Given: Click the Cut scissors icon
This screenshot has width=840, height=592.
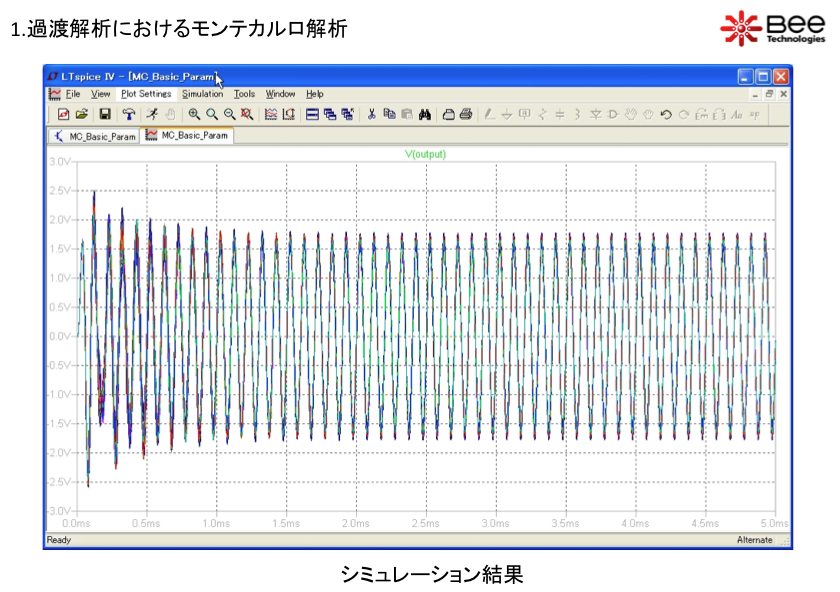Looking at the screenshot, I should pos(371,114).
